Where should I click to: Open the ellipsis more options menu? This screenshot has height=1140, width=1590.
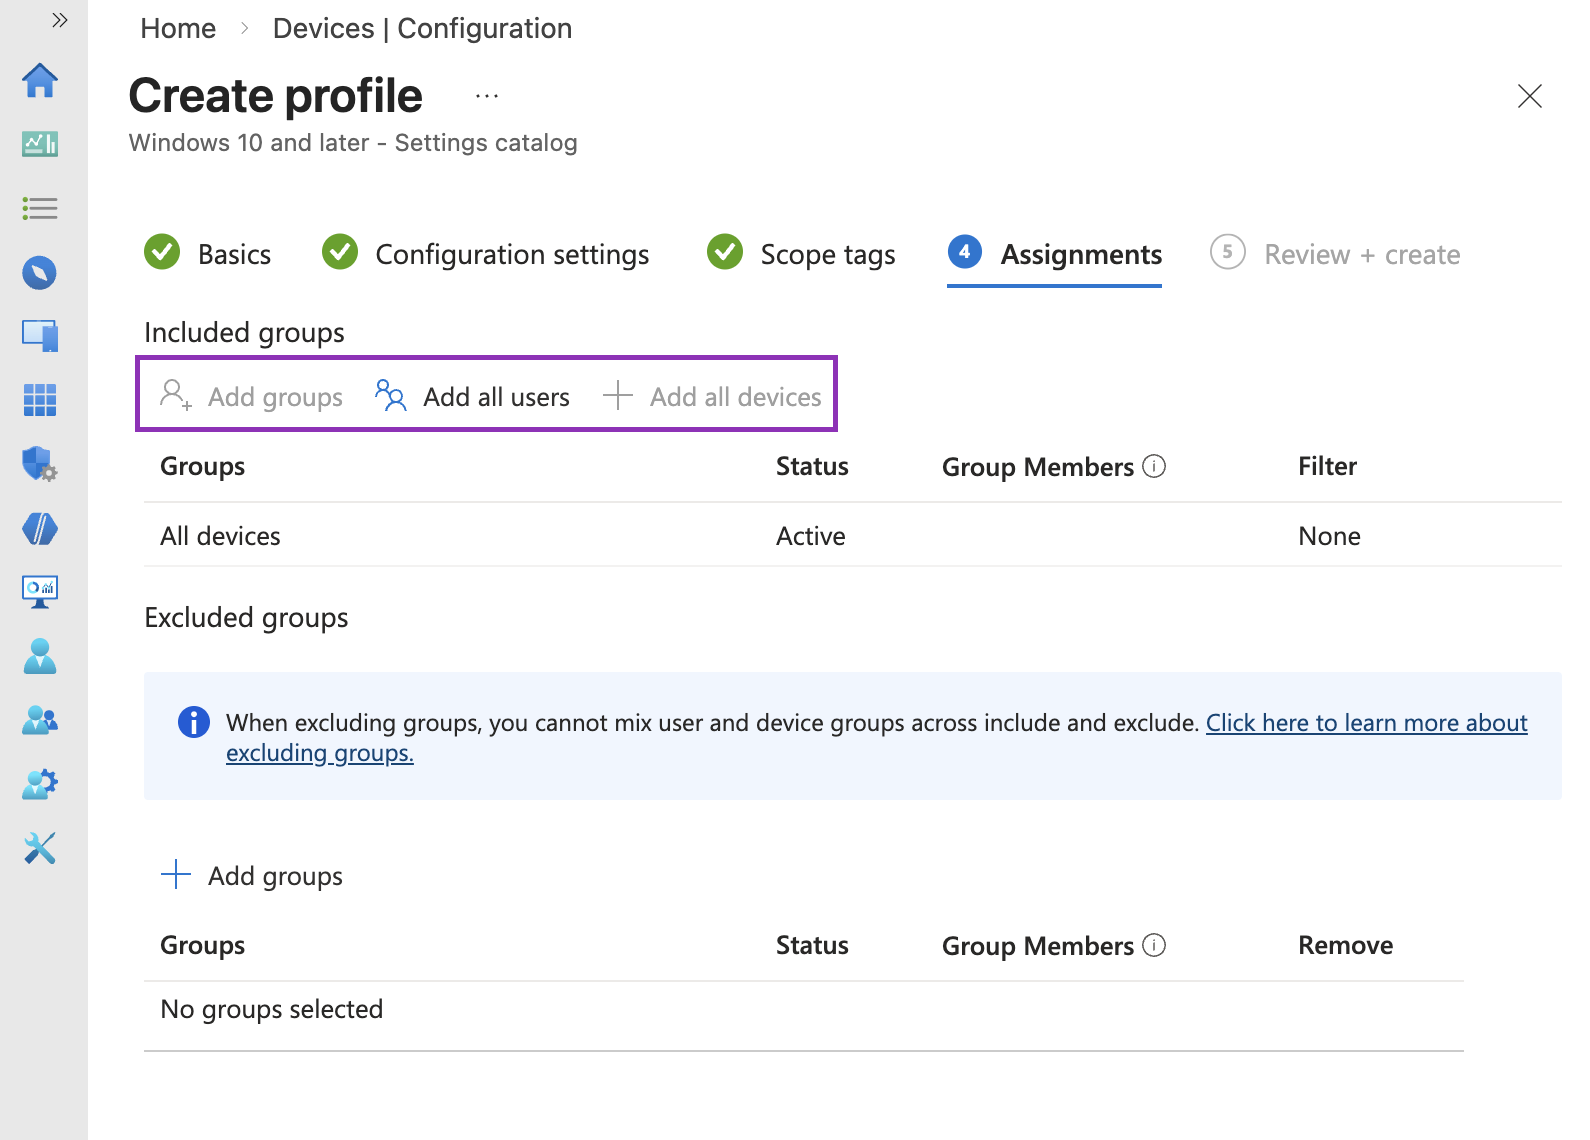point(487,96)
